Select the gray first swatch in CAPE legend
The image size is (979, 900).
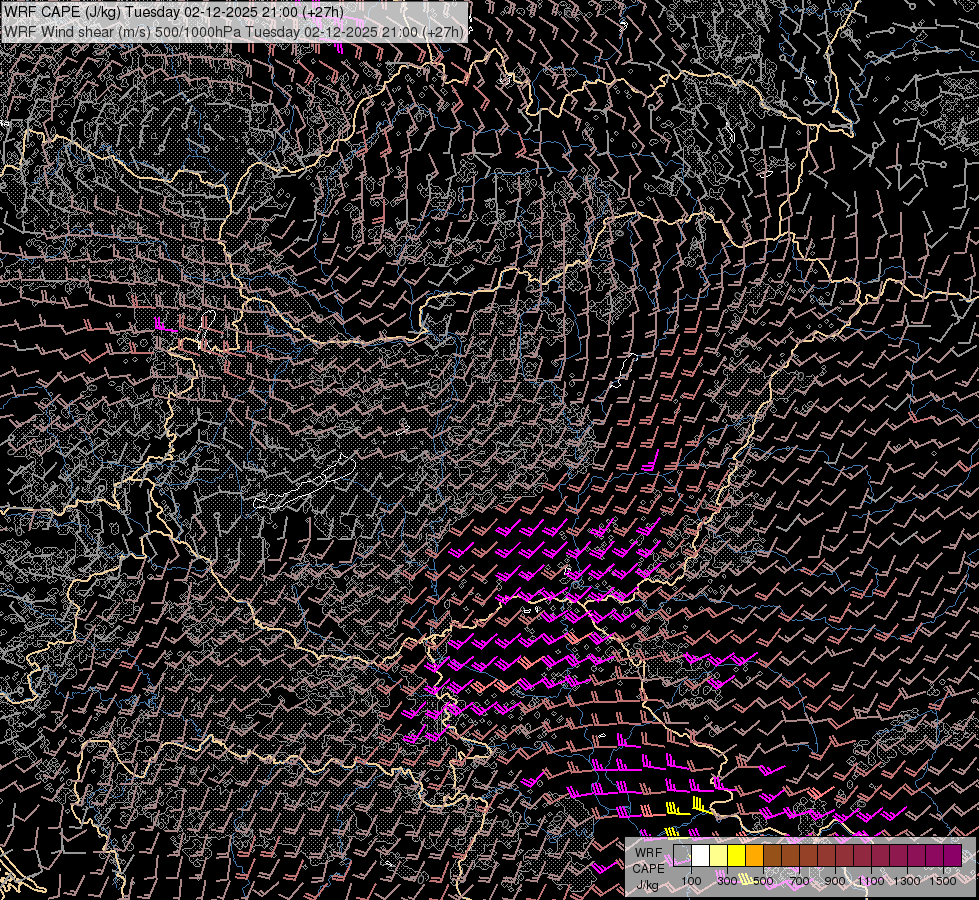coord(682,856)
